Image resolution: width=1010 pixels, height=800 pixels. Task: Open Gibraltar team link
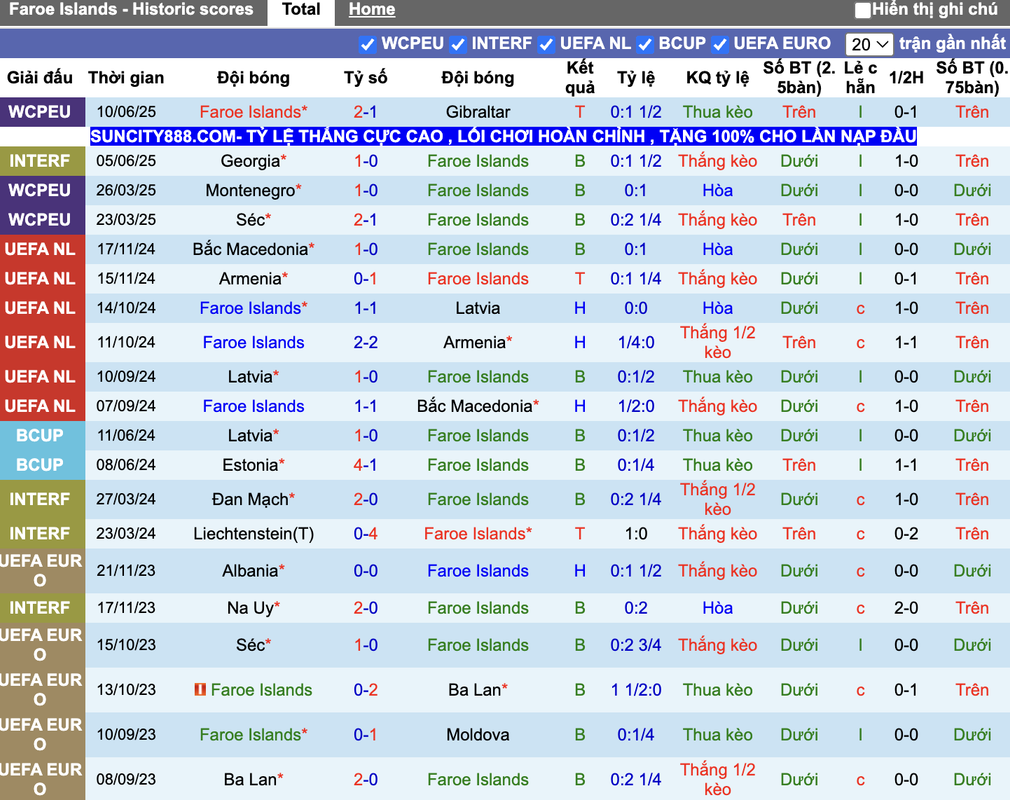pos(478,112)
